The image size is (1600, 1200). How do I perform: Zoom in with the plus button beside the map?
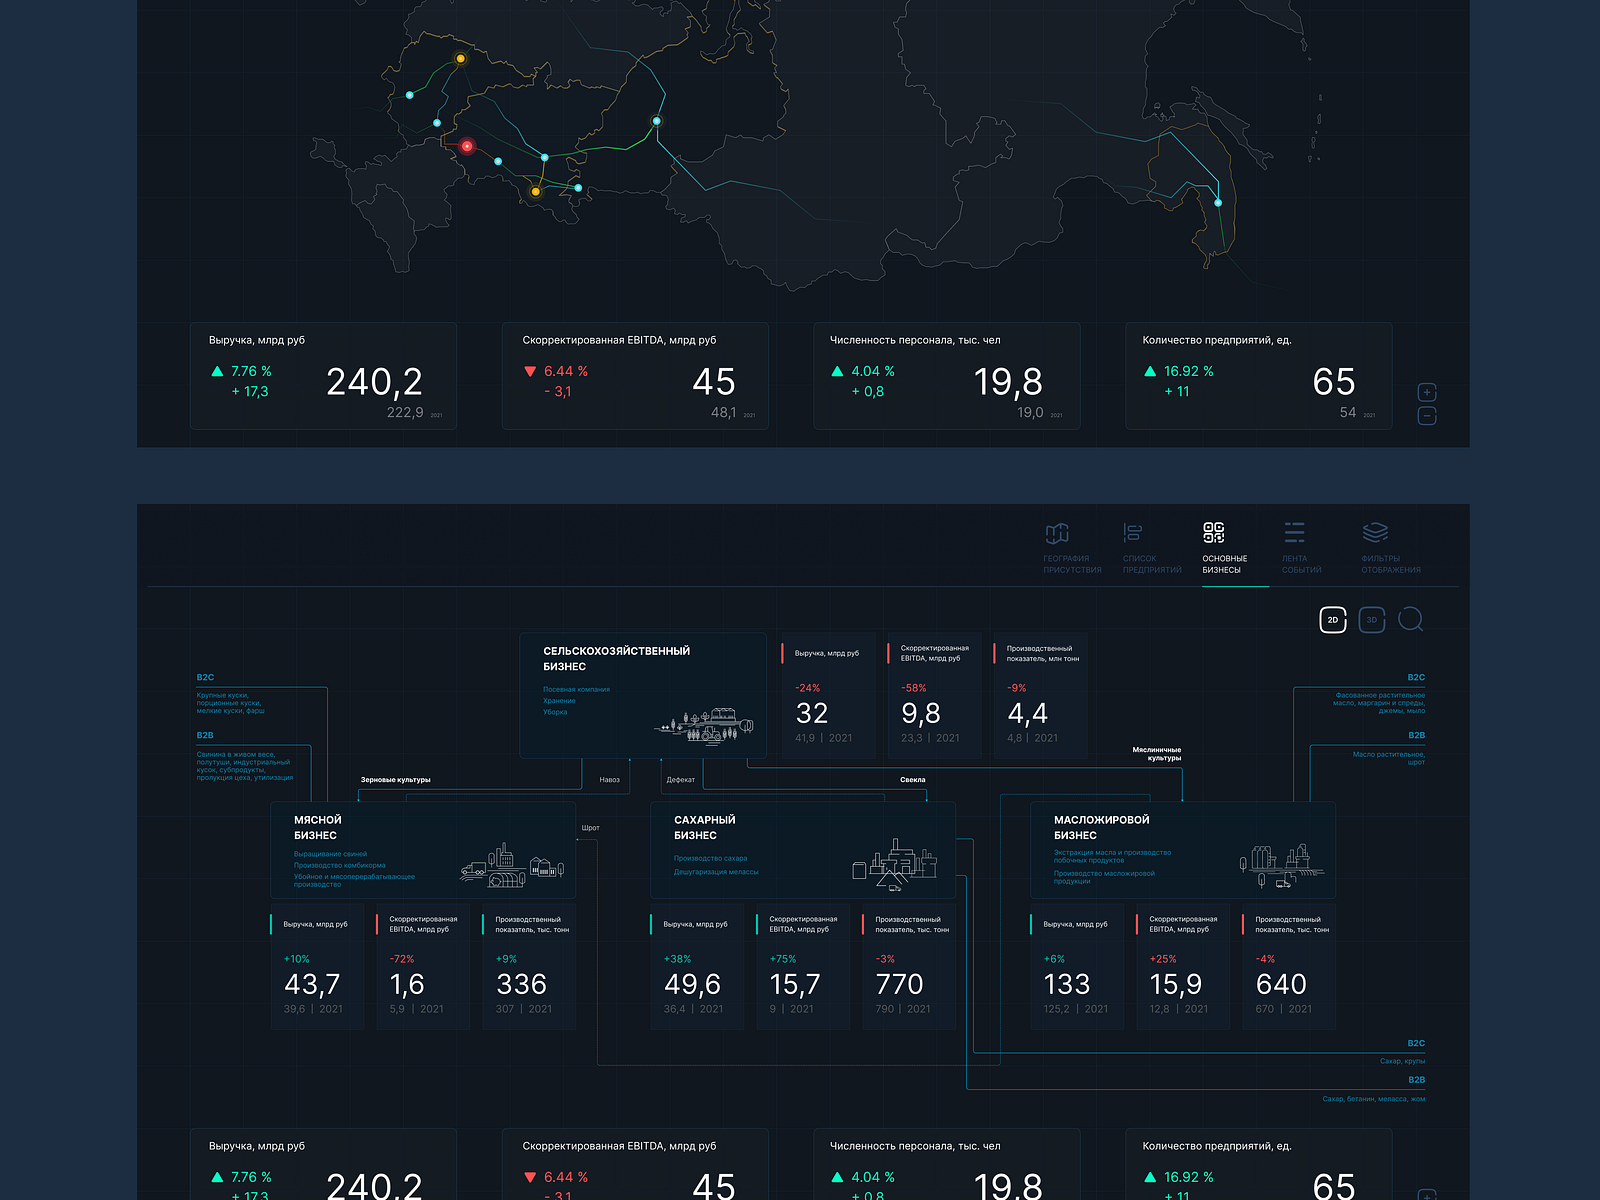click(1427, 393)
